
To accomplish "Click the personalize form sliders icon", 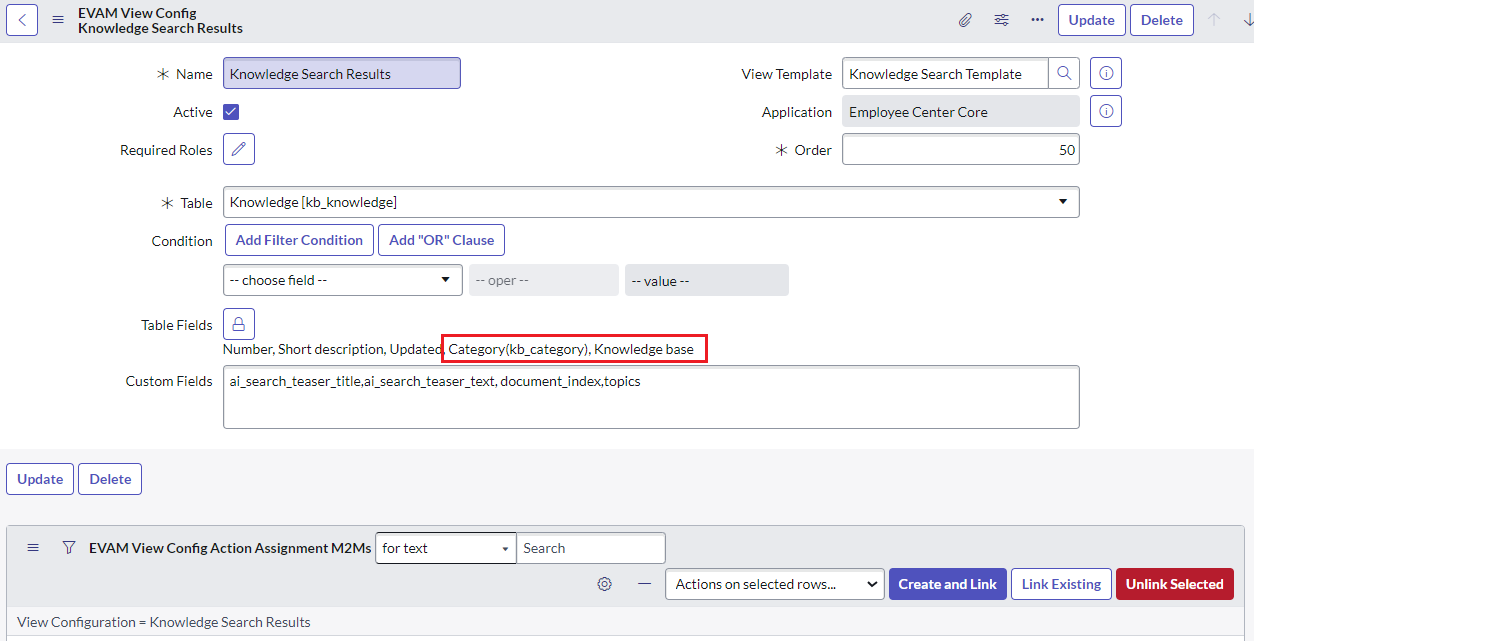I will tap(1001, 20).
